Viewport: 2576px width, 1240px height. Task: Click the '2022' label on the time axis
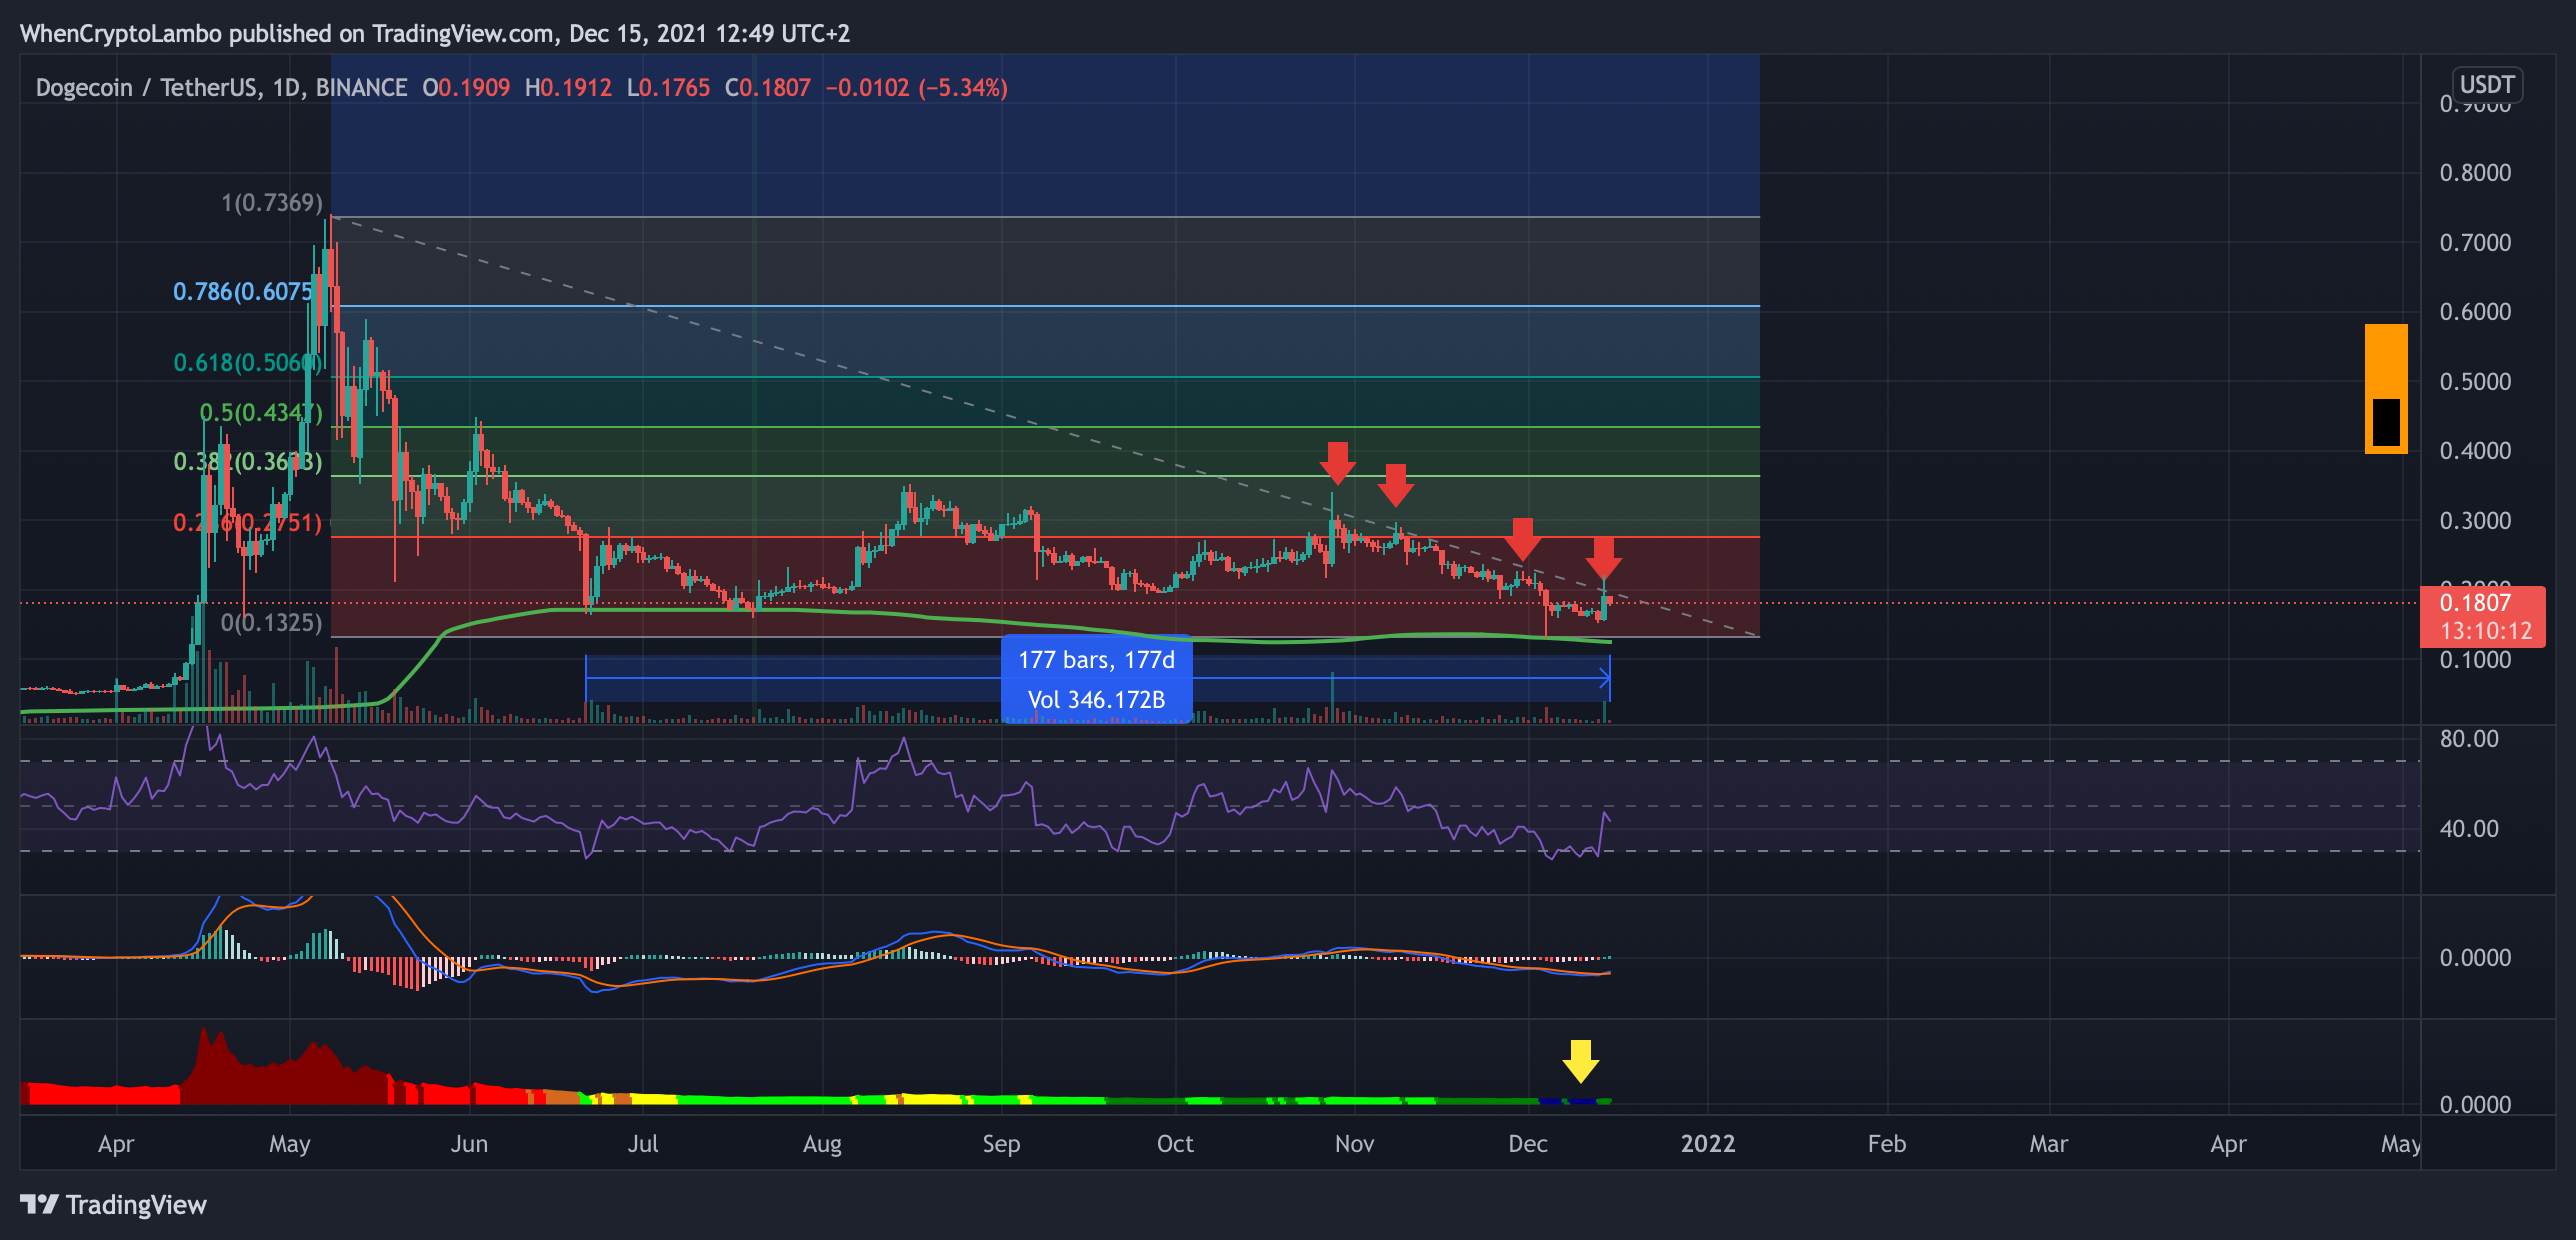(1708, 1144)
